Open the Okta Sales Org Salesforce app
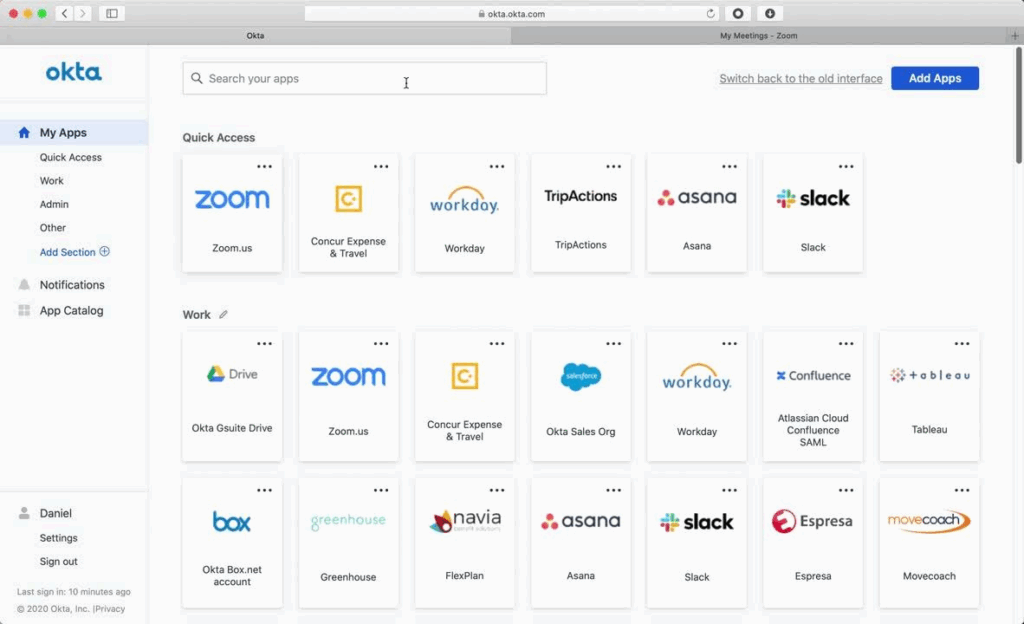The height and width of the screenshot is (624, 1024). coord(580,395)
